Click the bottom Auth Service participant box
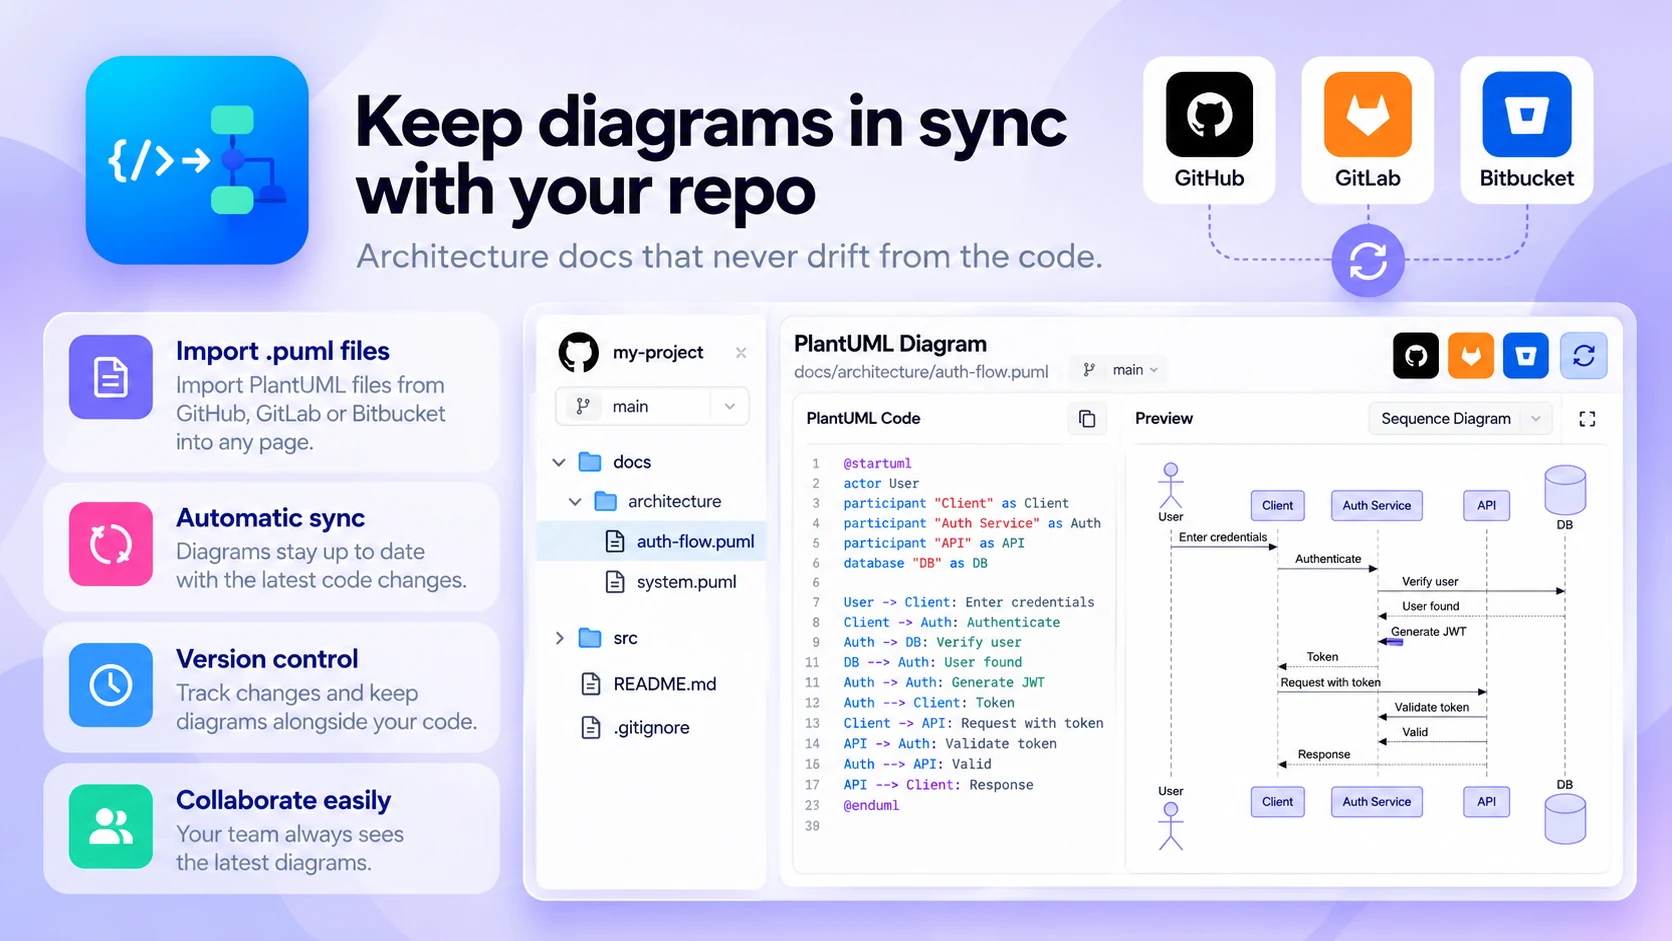This screenshot has width=1672, height=941. coord(1376,802)
